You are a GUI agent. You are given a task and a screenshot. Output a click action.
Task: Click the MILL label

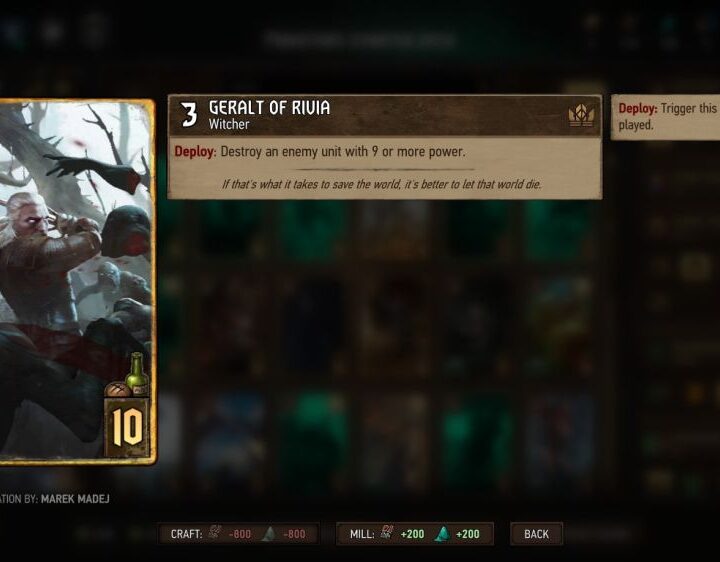click(362, 534)
